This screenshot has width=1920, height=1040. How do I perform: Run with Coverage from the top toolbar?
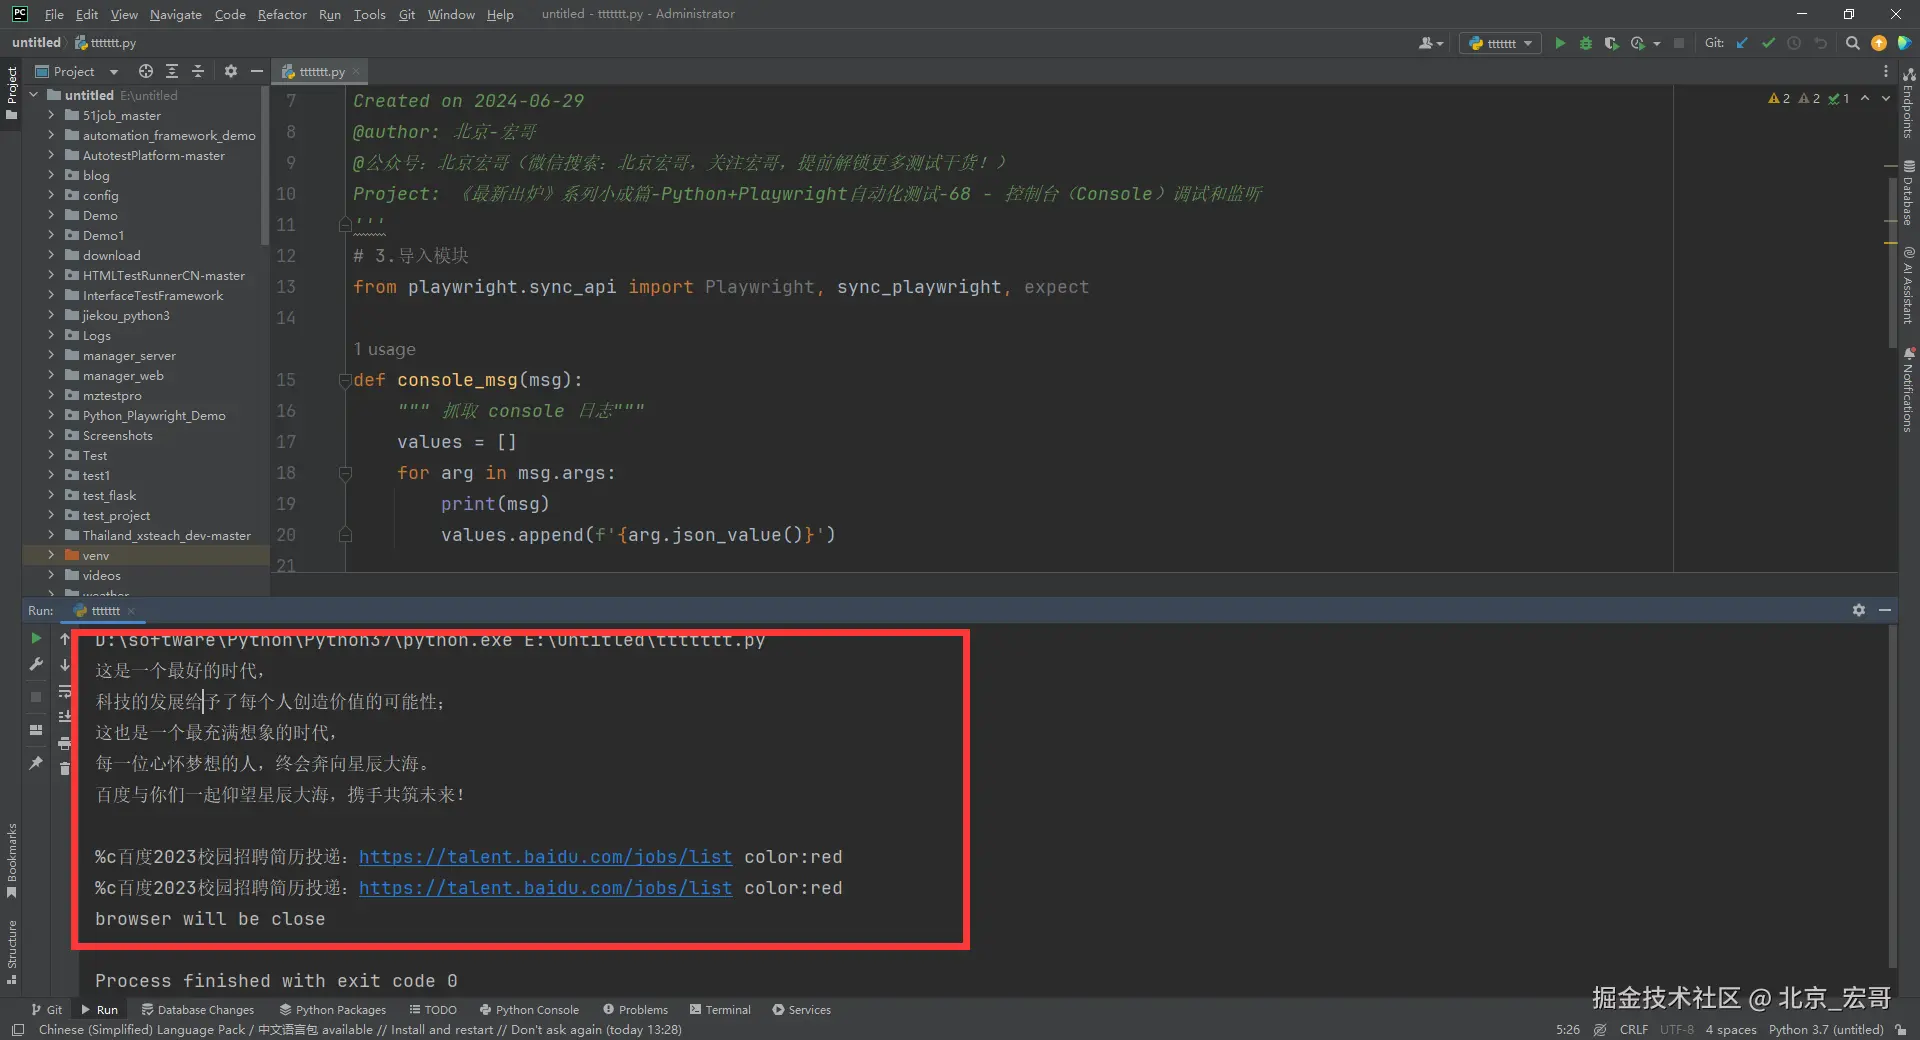pyautogui.click(x=1611, y=43)
